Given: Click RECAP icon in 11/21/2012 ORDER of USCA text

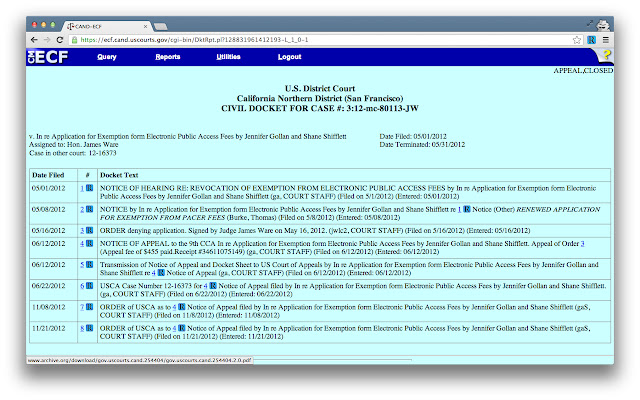Looking at the screenshot, I should [x=182, y=328].
